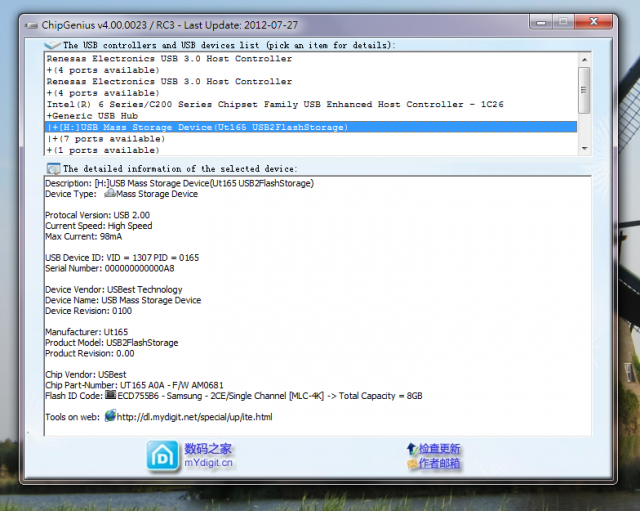Click the Protocal Version: USB 2.00 text
The width and height of the screenshot is (640, 511).
pyautogui.click(x=97, y=215)
